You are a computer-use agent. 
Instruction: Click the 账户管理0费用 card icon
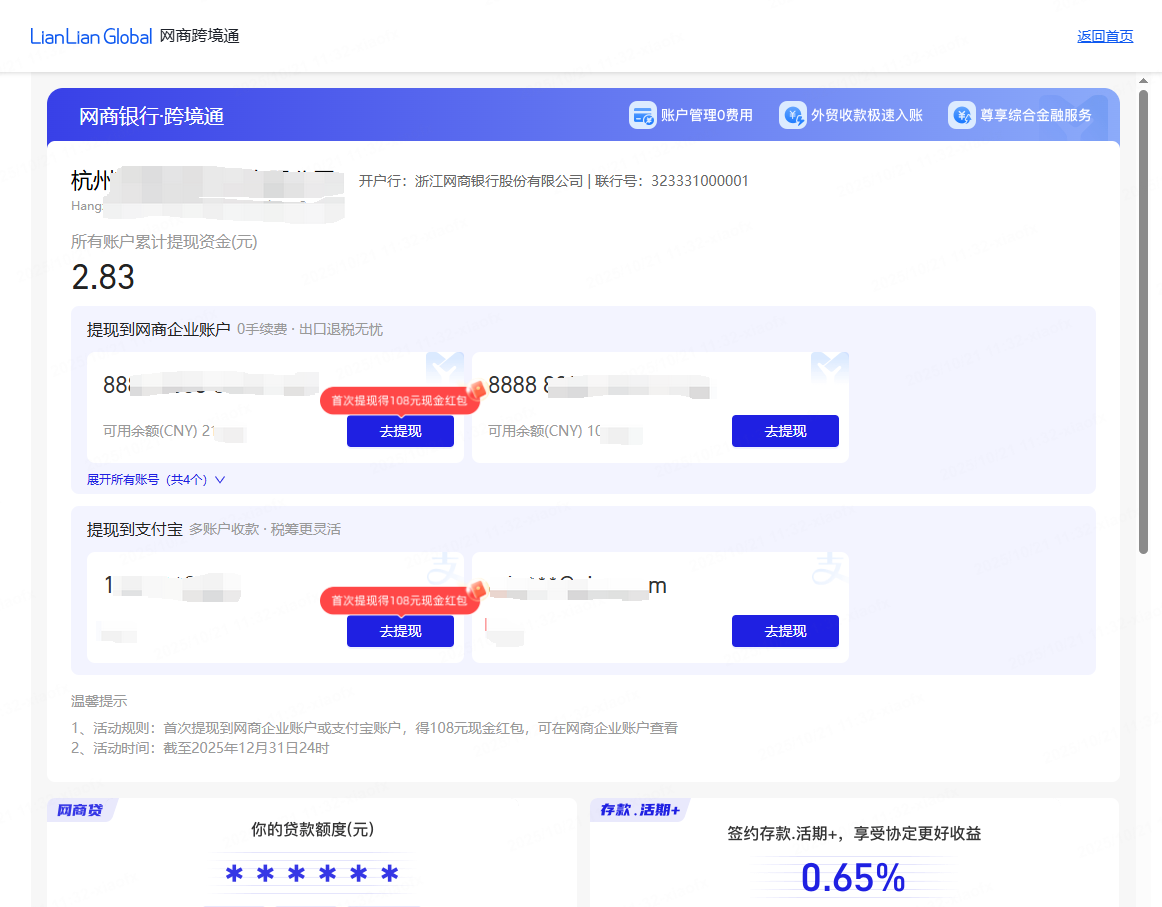coord(642,115)
